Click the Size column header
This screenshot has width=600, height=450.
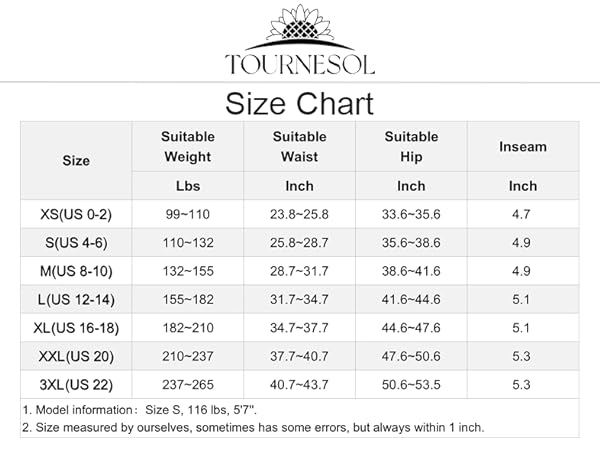click(76, 161)
